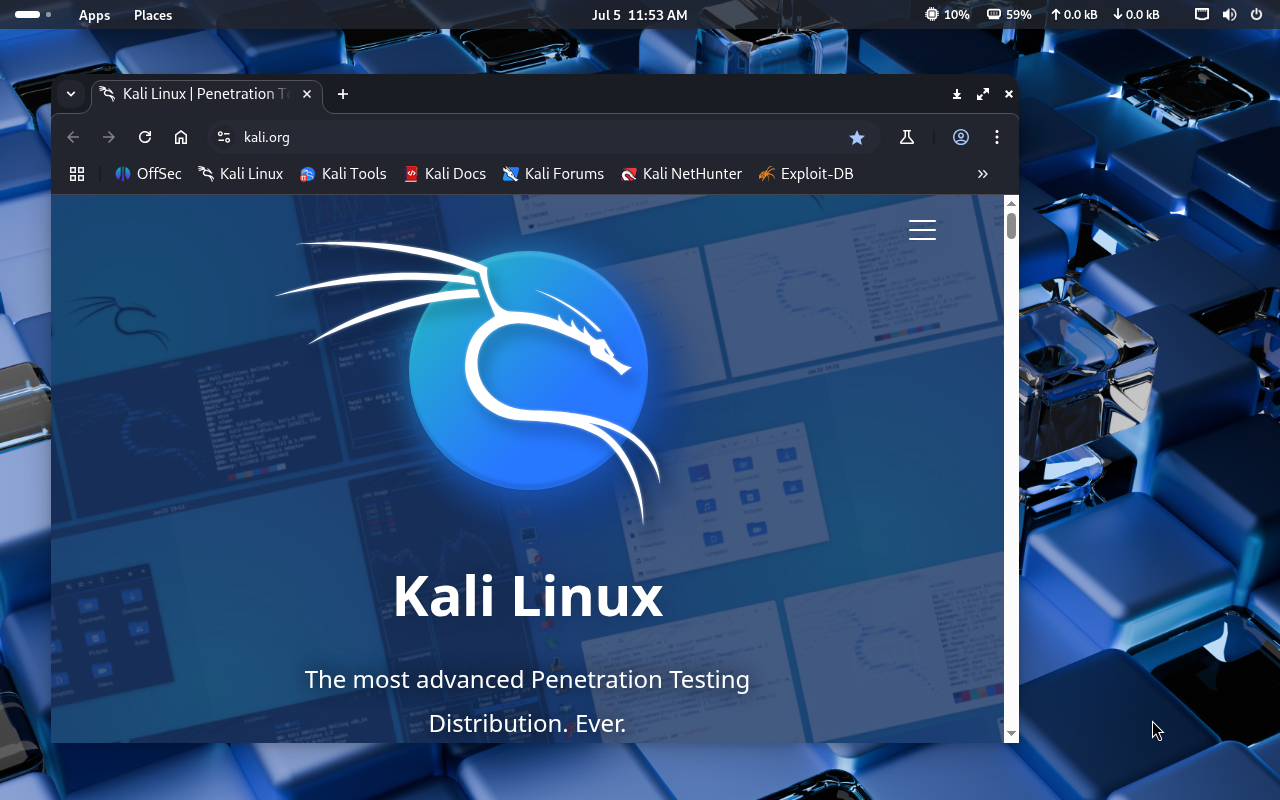1280x800 pixels.
Task: Select the Kali Linux Penetration Testing tab
Action: click(x=206, y=94)
